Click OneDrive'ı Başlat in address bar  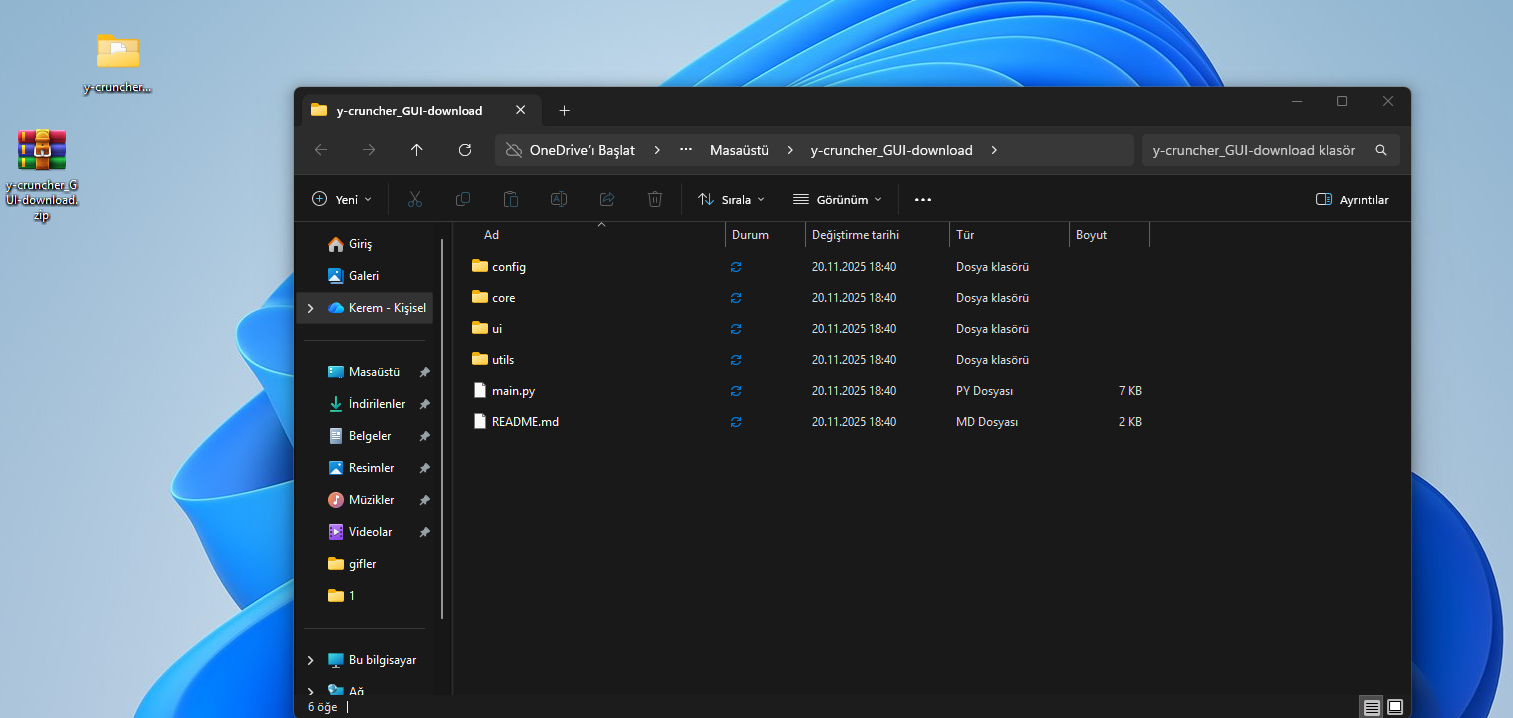[582, 150]
